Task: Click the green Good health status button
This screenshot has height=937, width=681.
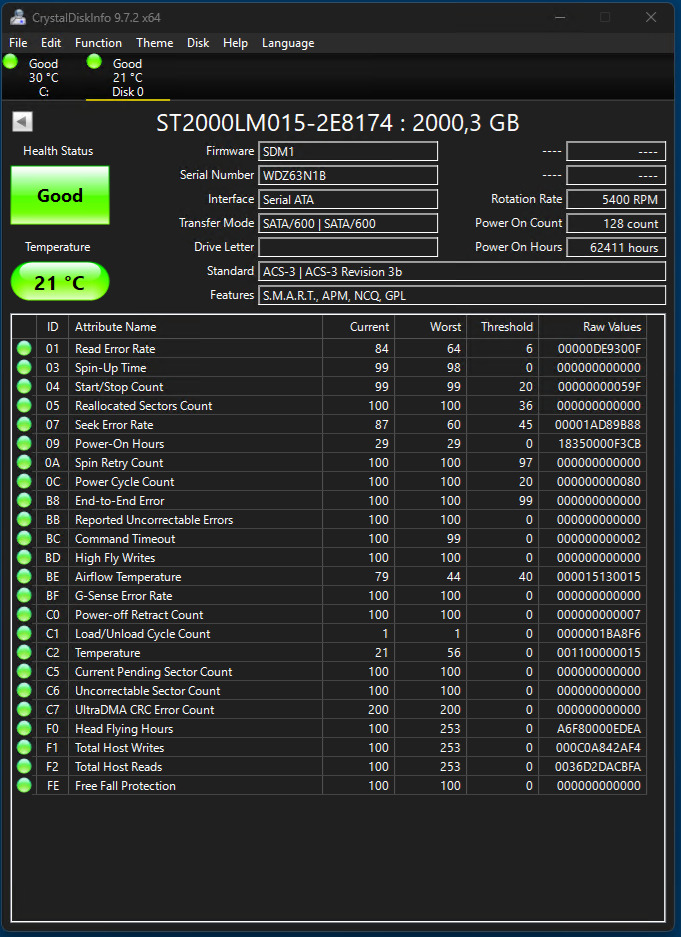Action: (x=60, y=195)
